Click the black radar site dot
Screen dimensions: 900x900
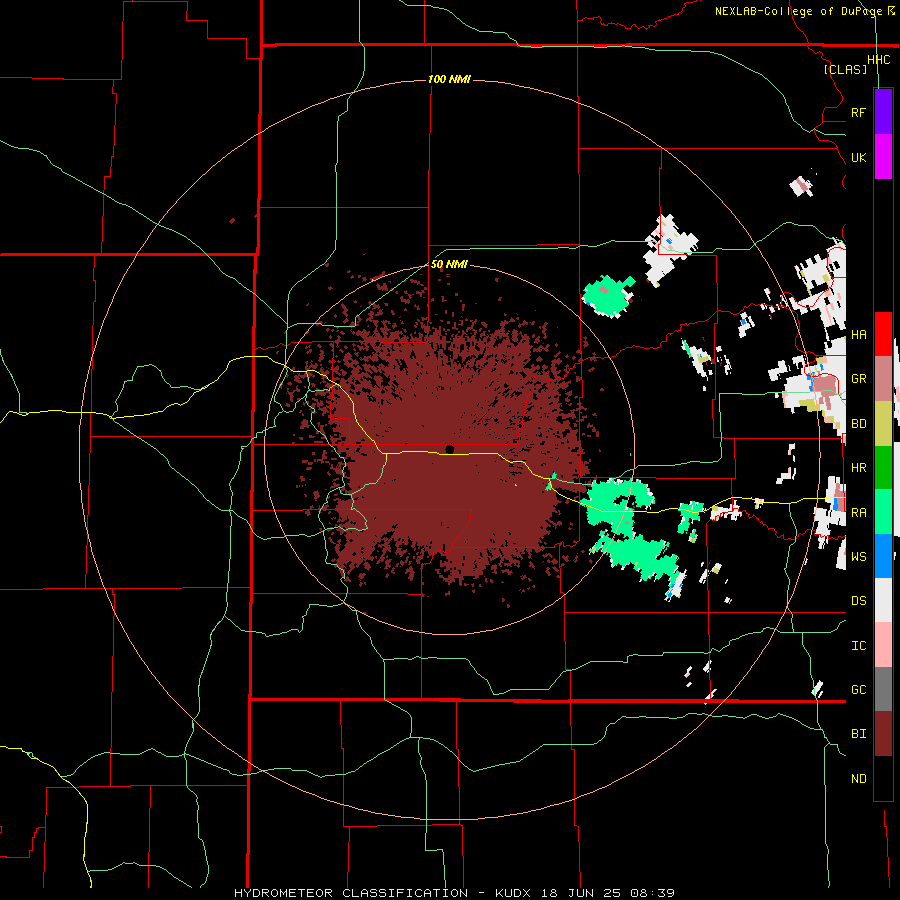449,449
